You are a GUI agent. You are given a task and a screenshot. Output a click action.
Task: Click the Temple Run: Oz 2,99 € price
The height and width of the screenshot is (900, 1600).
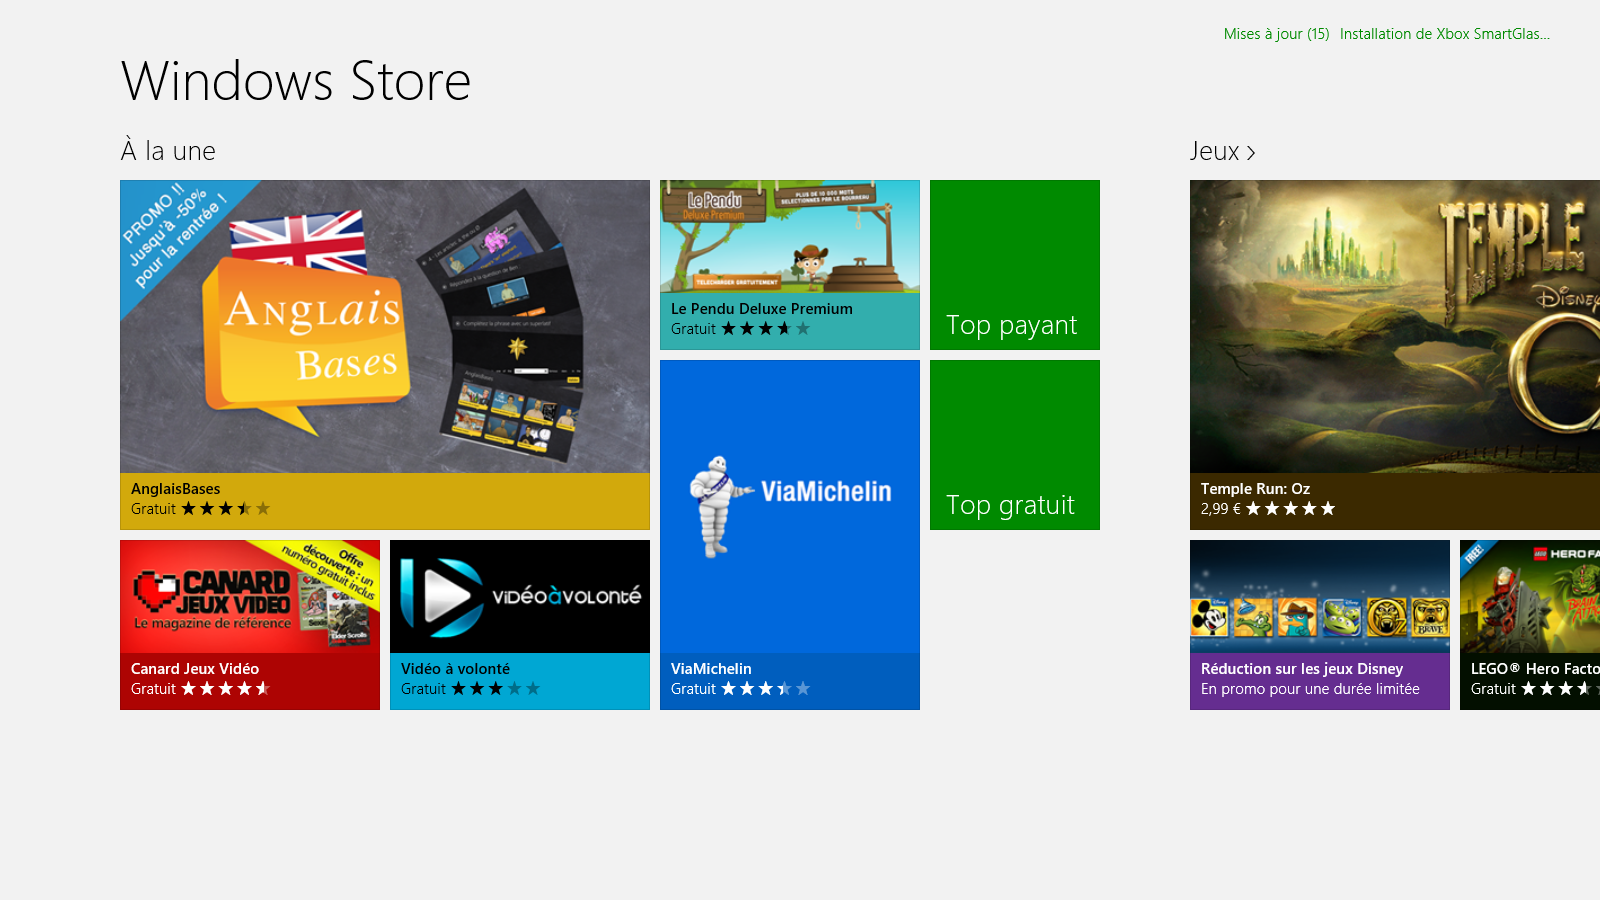click(1220, 509)
